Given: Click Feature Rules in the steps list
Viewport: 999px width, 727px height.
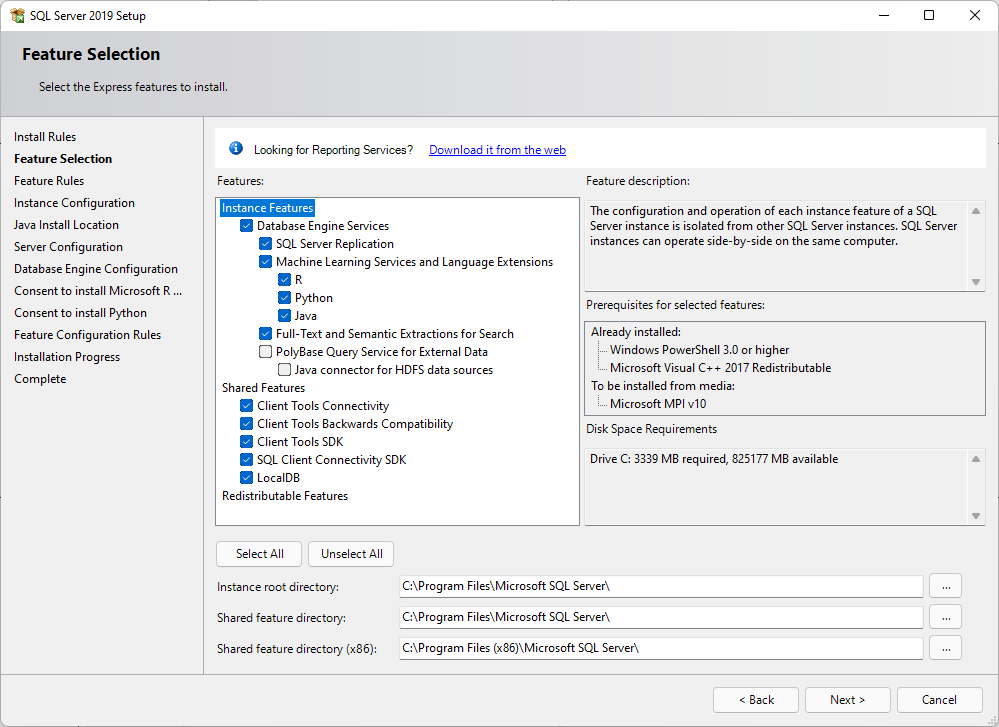Looking at the screenshot, I should click(x=49, y=181).
